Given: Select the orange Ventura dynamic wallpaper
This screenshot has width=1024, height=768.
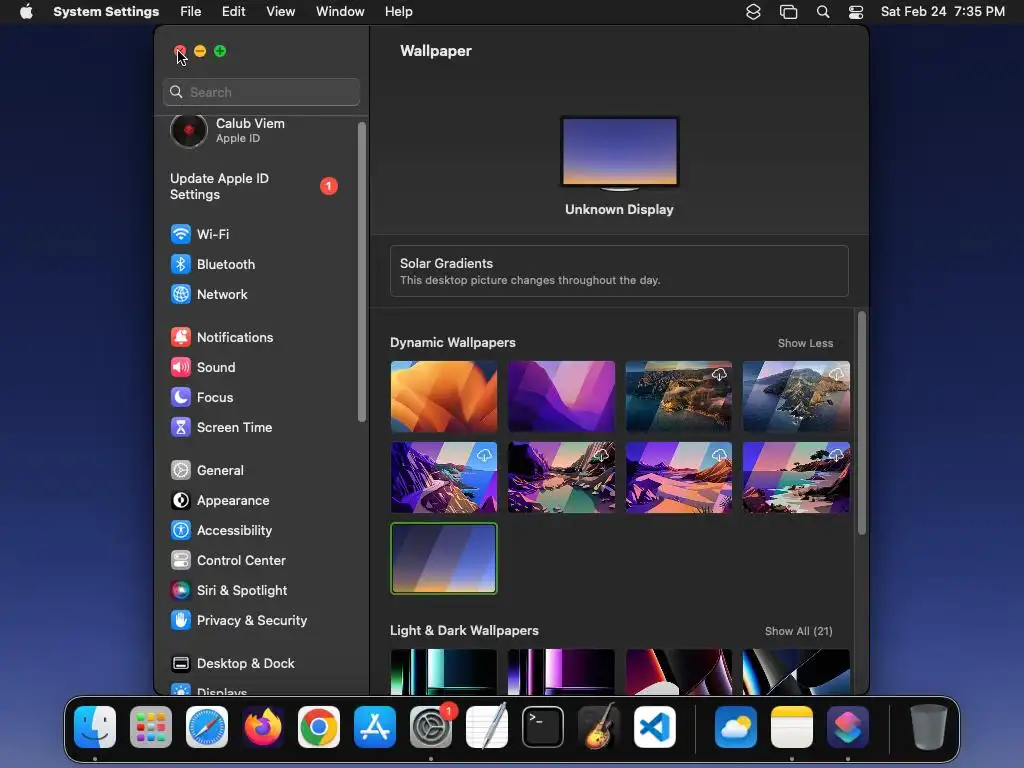Looking at the screenshot, I should pos(443,396).
